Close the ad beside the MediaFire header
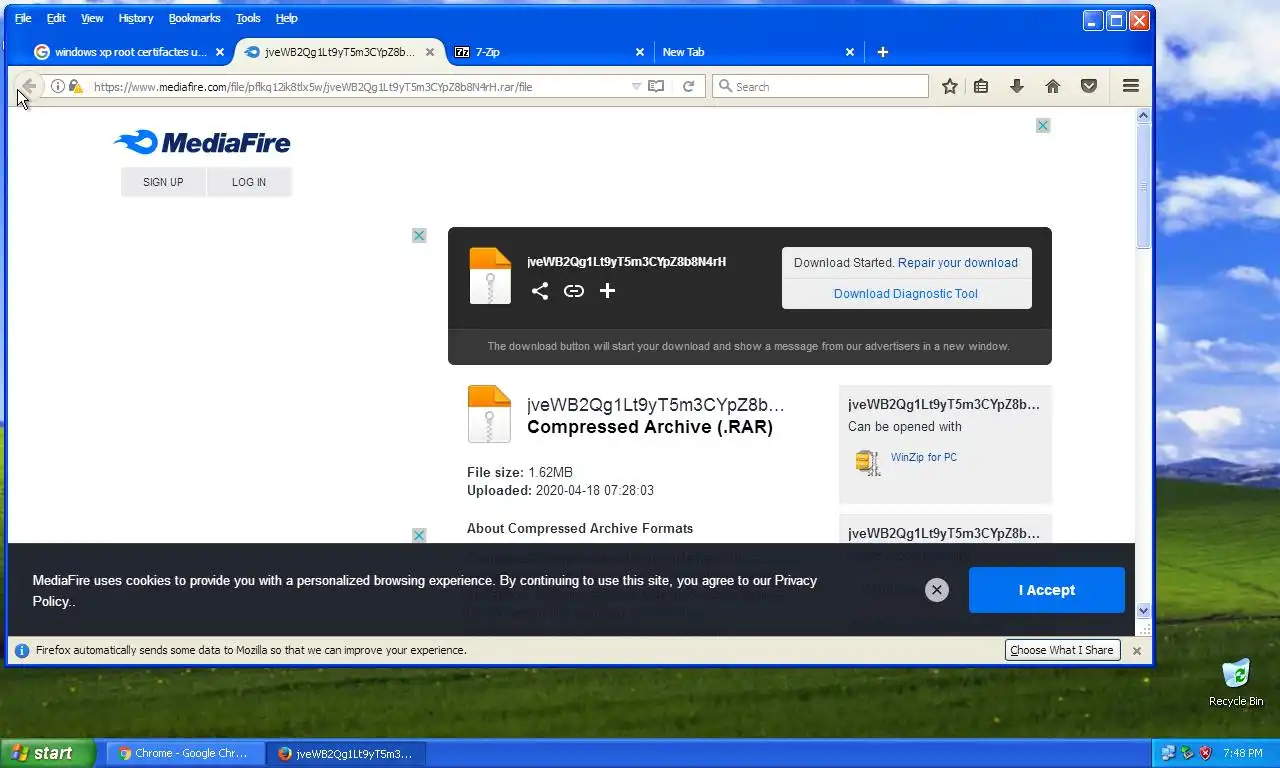Screen dimensions: 1280x768 [1043, 125]
